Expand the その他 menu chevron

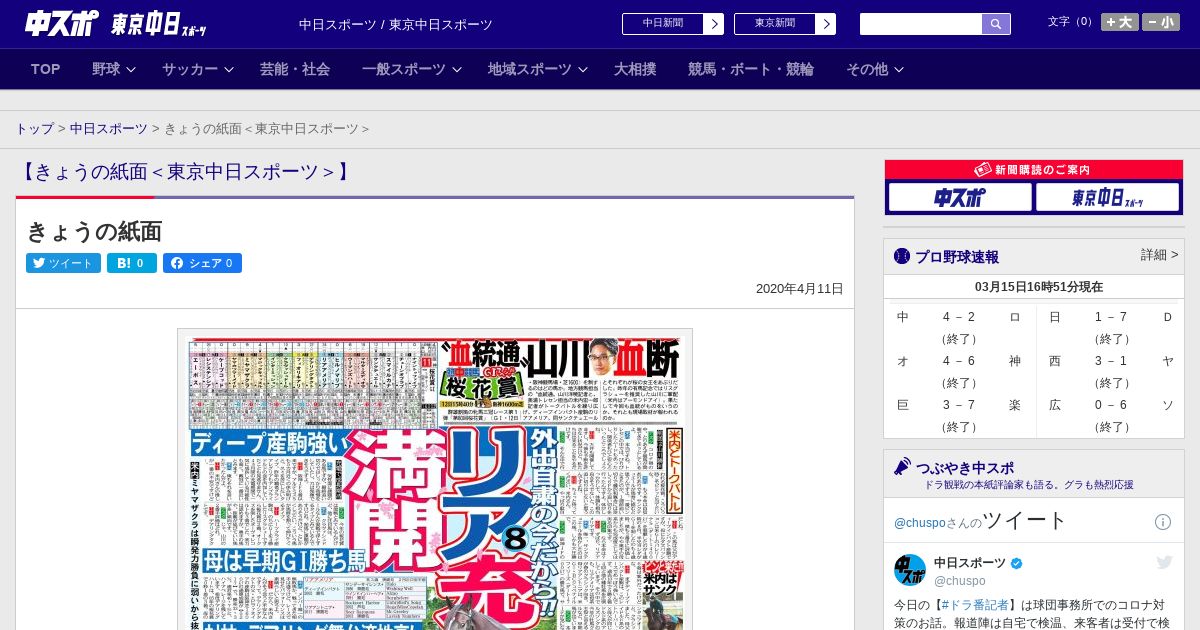click(899, 70)
